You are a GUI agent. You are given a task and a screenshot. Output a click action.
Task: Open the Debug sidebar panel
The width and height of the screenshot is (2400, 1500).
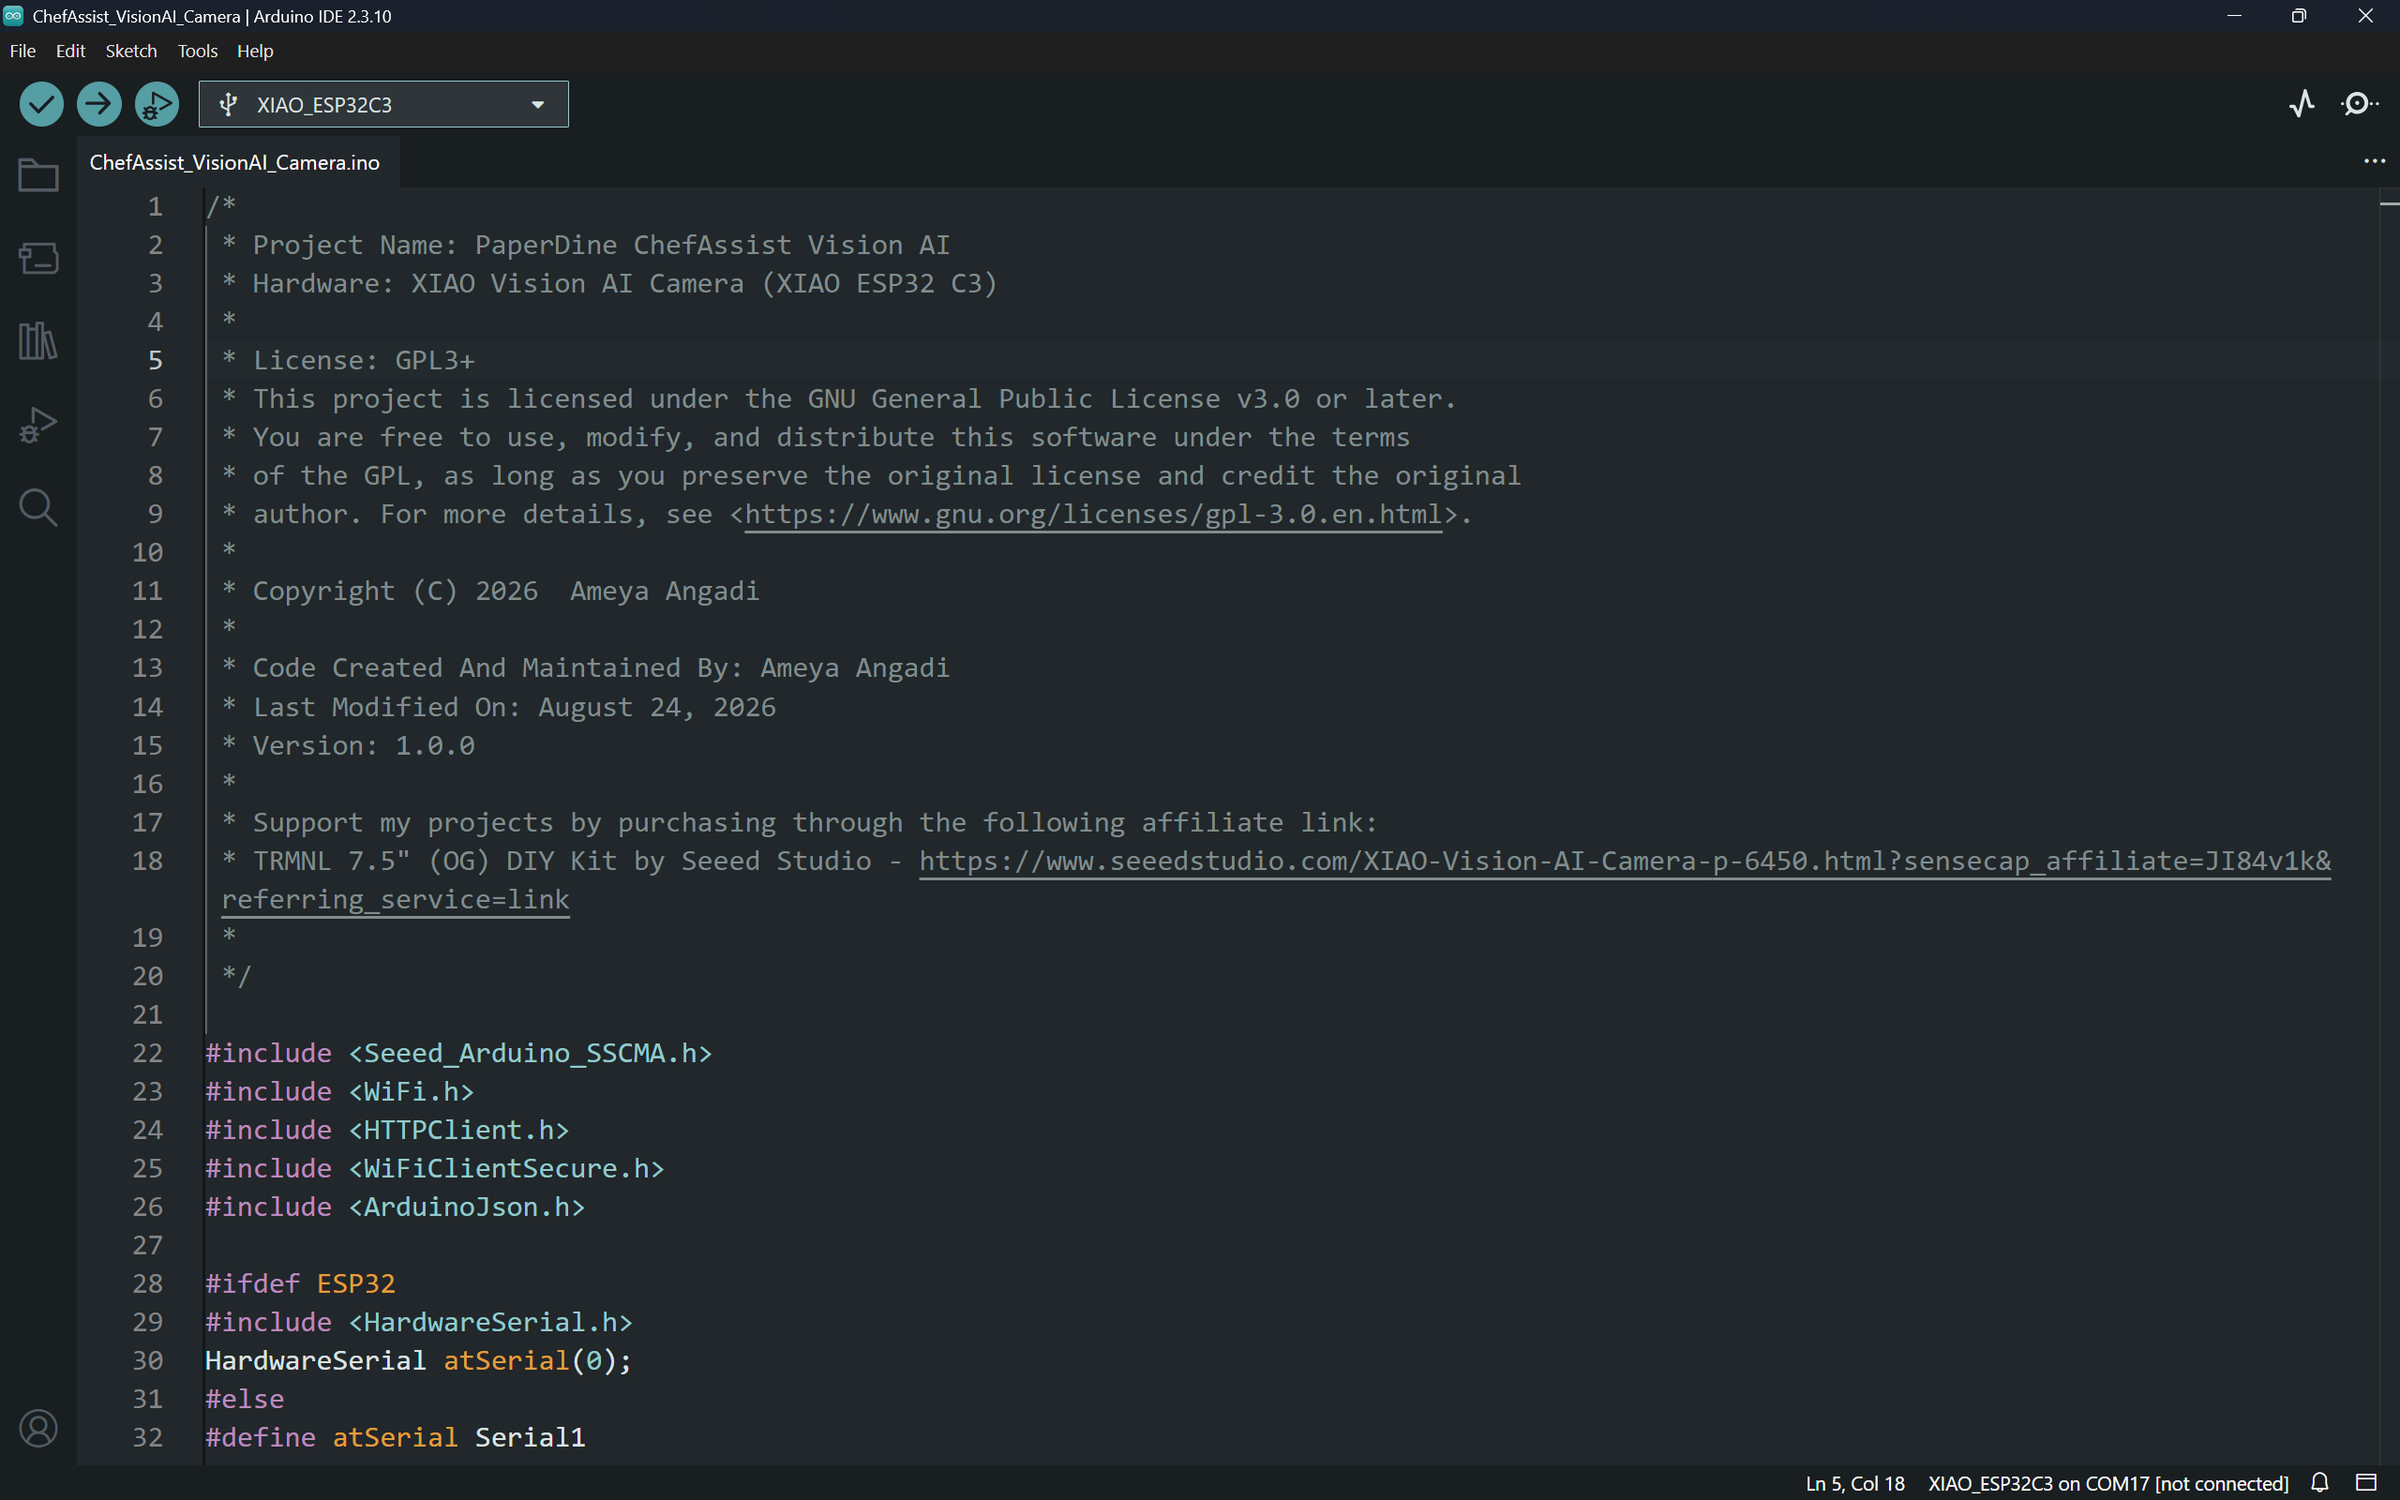[x=38, y=425]
